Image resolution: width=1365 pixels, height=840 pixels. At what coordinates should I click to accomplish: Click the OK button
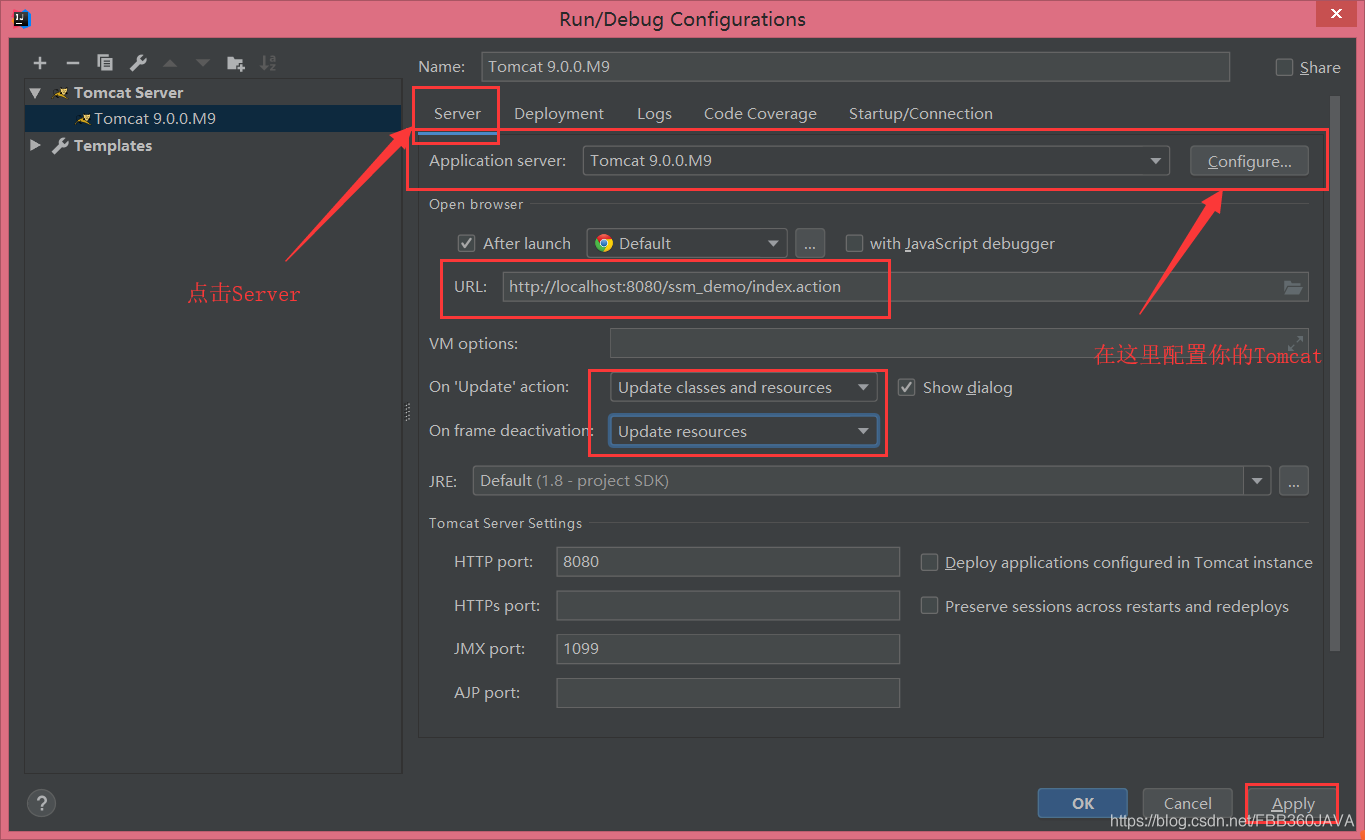(1083, 803)
